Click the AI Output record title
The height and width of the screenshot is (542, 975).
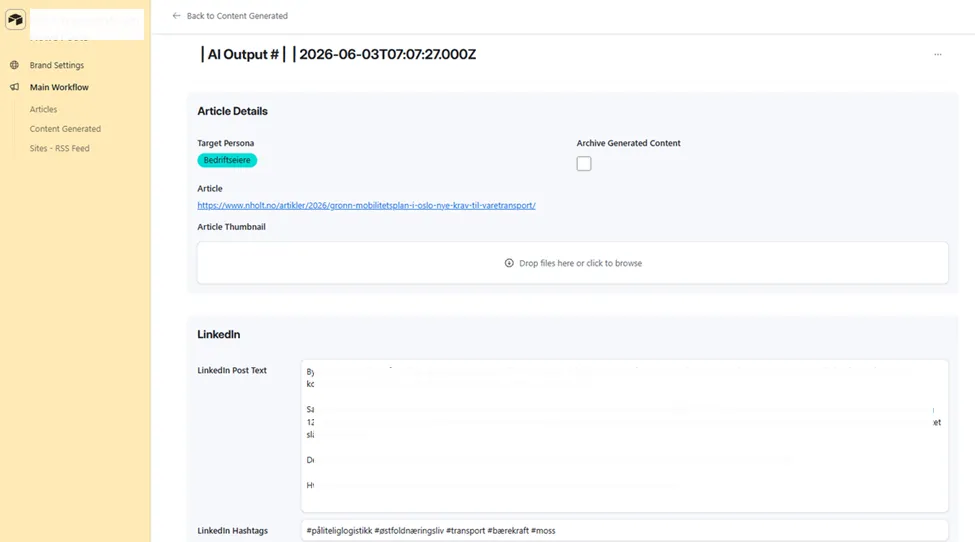338,55
